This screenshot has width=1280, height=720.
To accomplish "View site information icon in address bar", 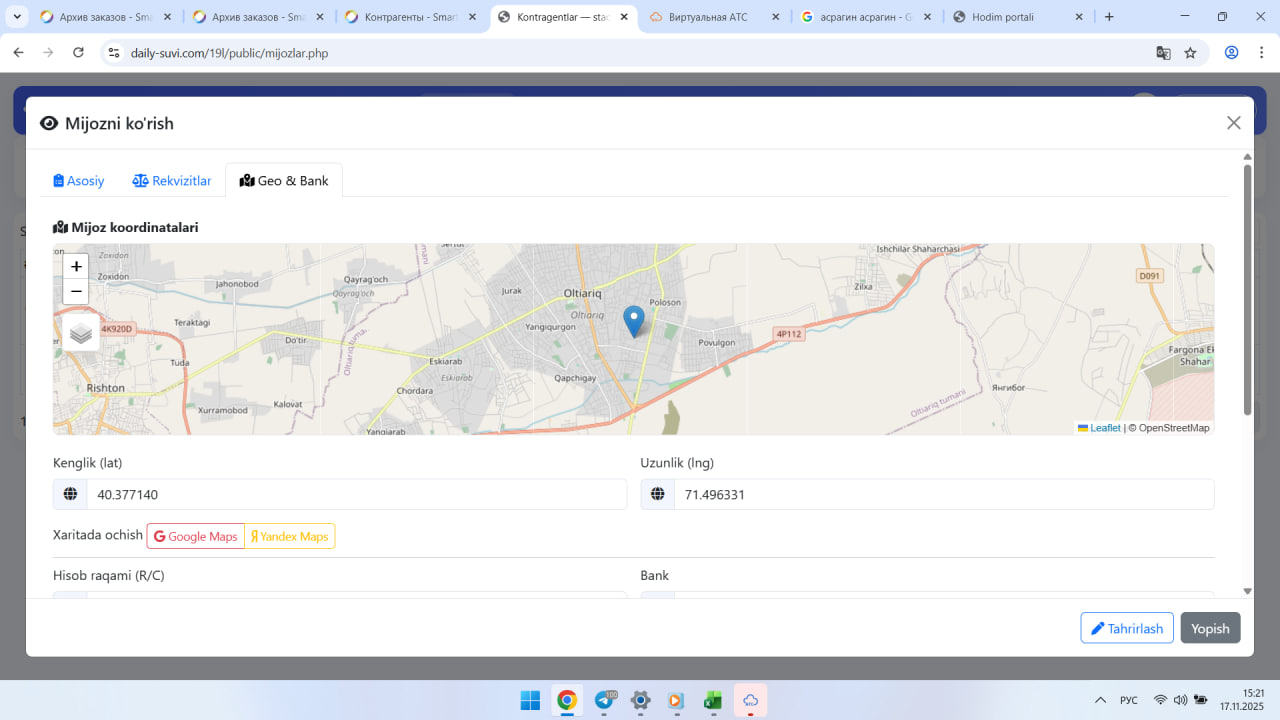I will coord(114,53).
